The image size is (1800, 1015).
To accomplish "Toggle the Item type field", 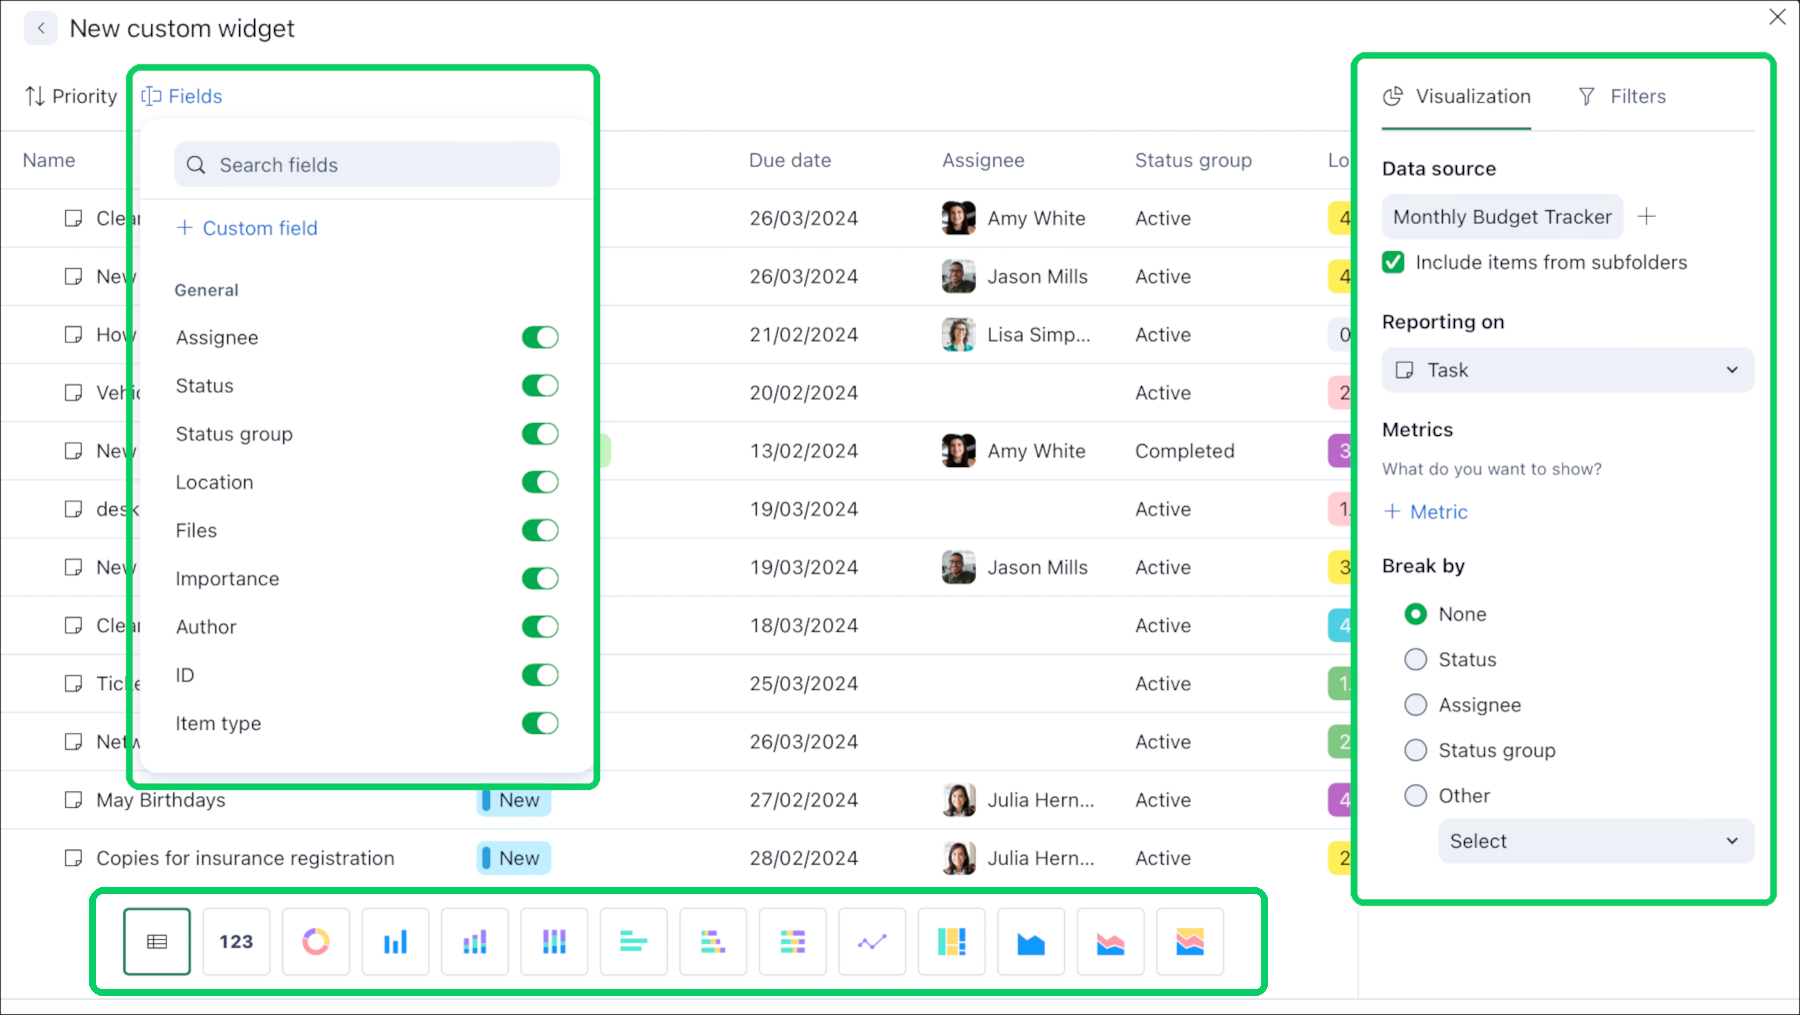I will 540,723.
